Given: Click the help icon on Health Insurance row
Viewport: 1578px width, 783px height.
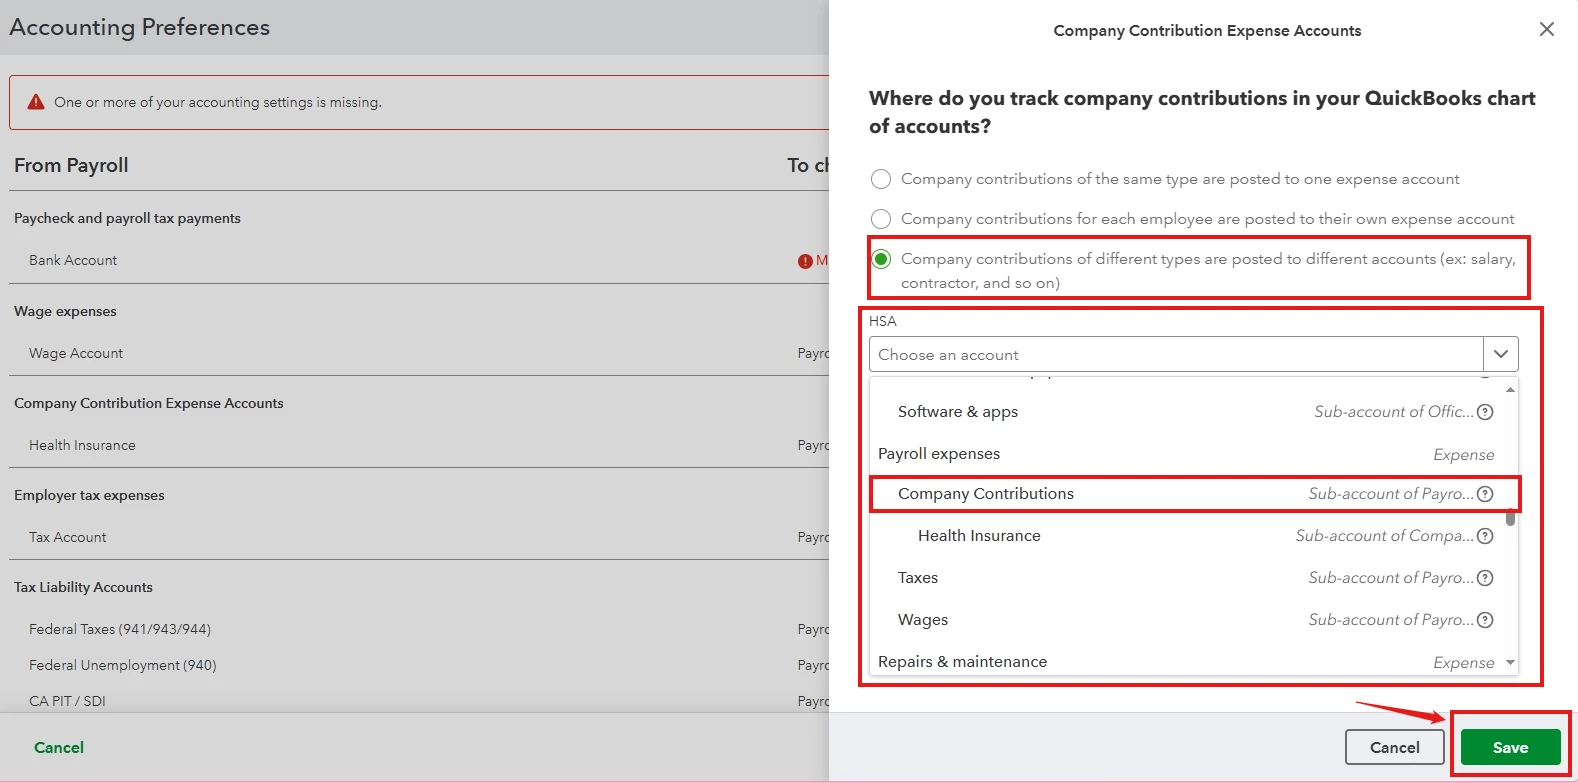Looking at the screenshot, I should 1485,536.
